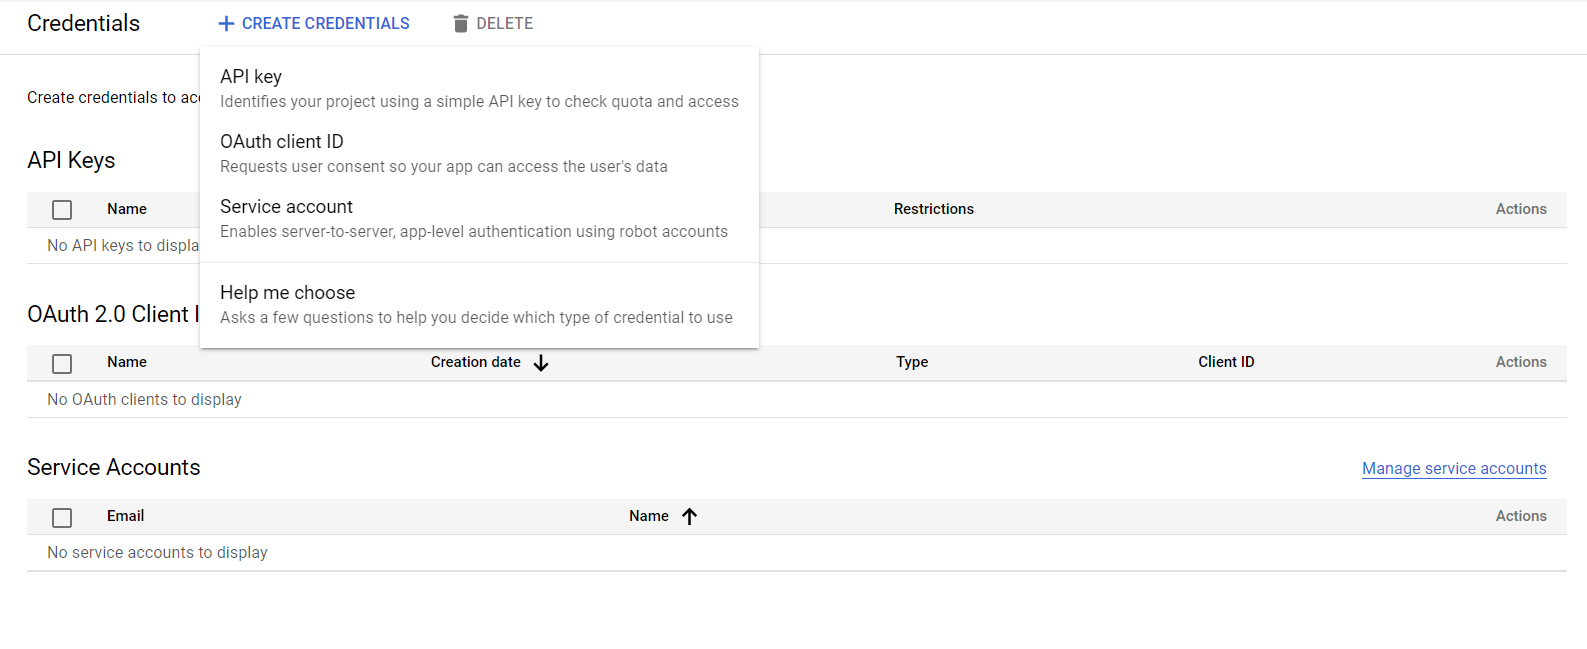Click the Service Accounts Name sort arrow
This screenshot has height=649, width=1587.
pos(689,516)
